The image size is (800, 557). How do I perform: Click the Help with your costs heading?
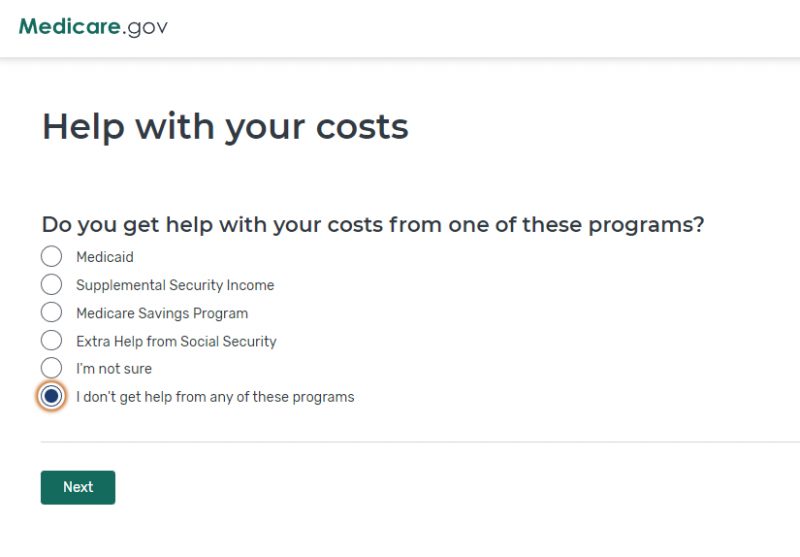point(226,126)
